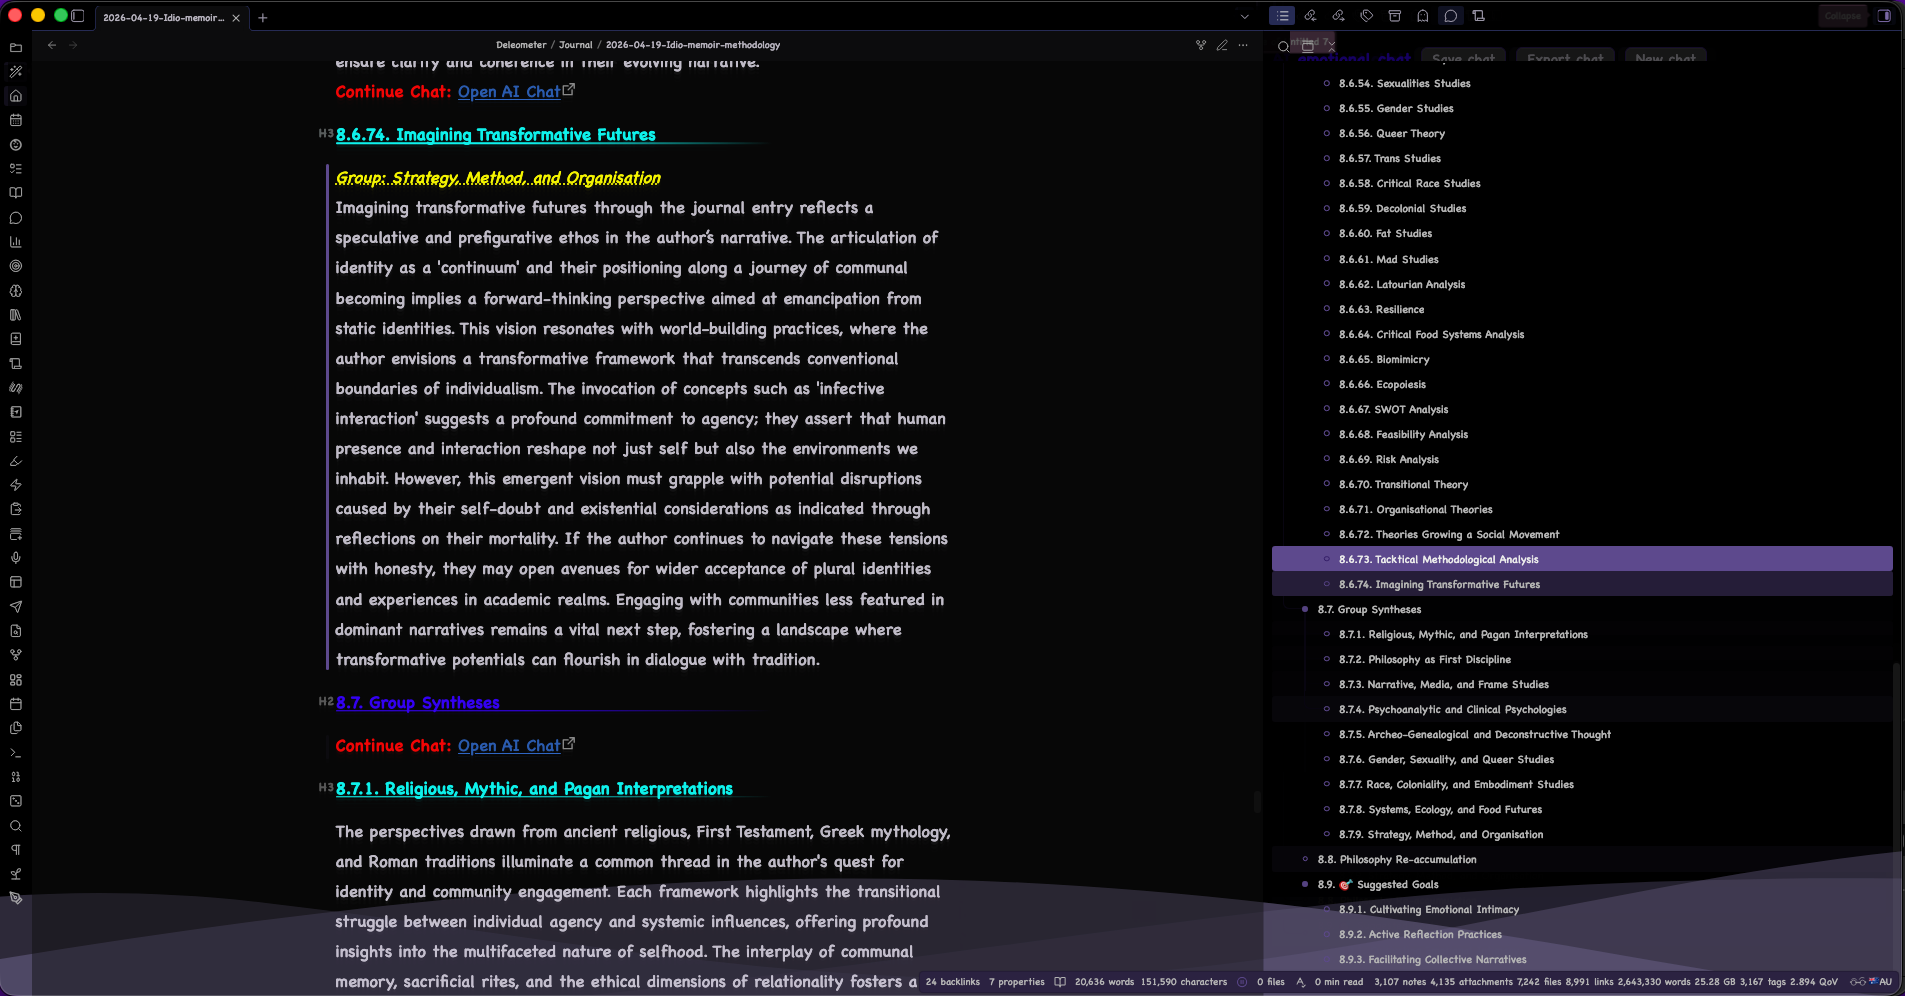Click the new tab plus button

click(263, 17)
